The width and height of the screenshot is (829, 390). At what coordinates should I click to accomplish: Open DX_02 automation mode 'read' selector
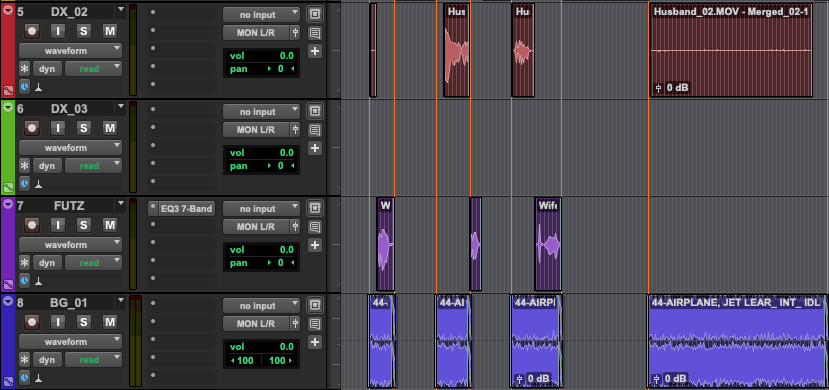(x=94, y=69)
